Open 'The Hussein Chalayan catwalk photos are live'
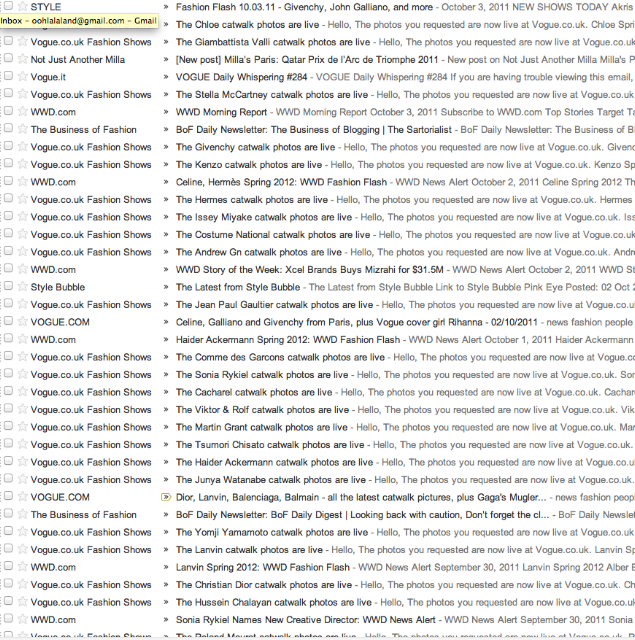The width and height of the screenshot is (635, 640). 274,602
